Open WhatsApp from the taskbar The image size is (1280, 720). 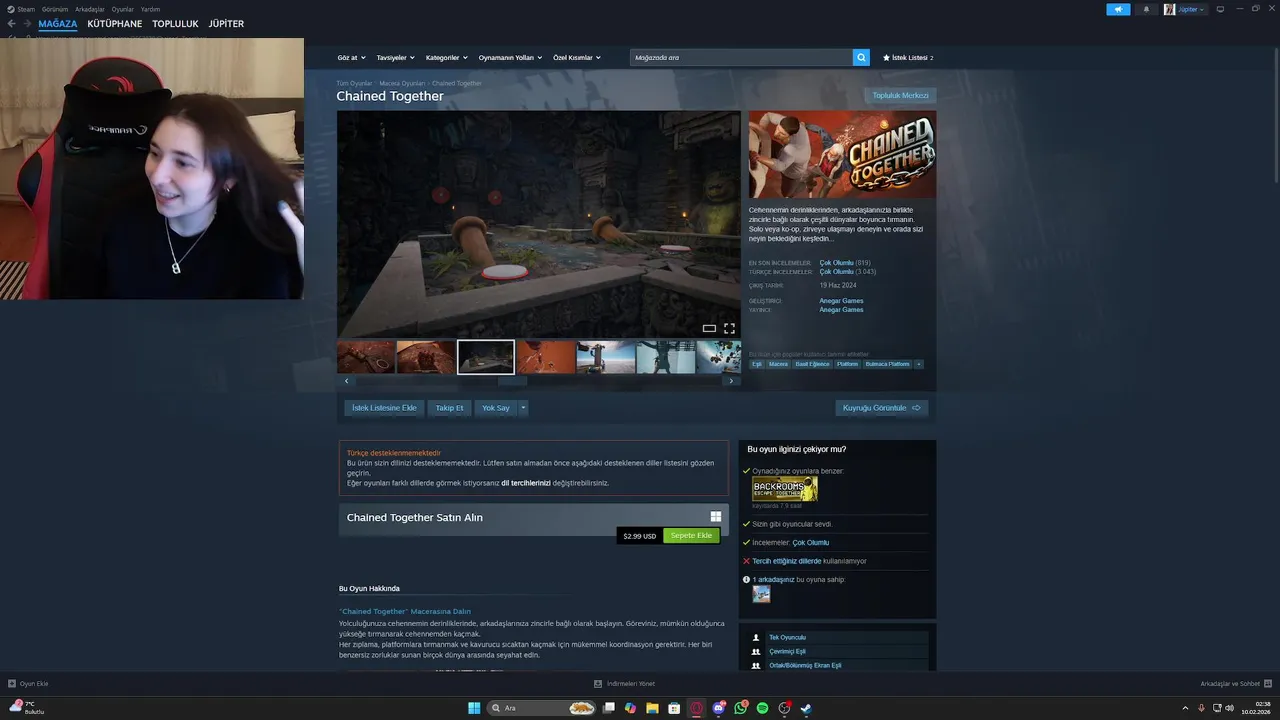(740, 708)
